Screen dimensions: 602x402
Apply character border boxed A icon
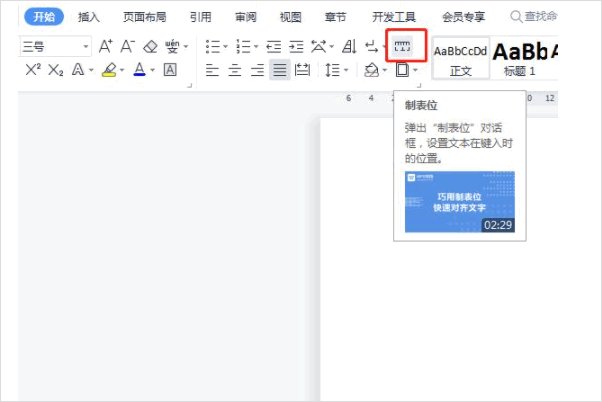point(170,70)
